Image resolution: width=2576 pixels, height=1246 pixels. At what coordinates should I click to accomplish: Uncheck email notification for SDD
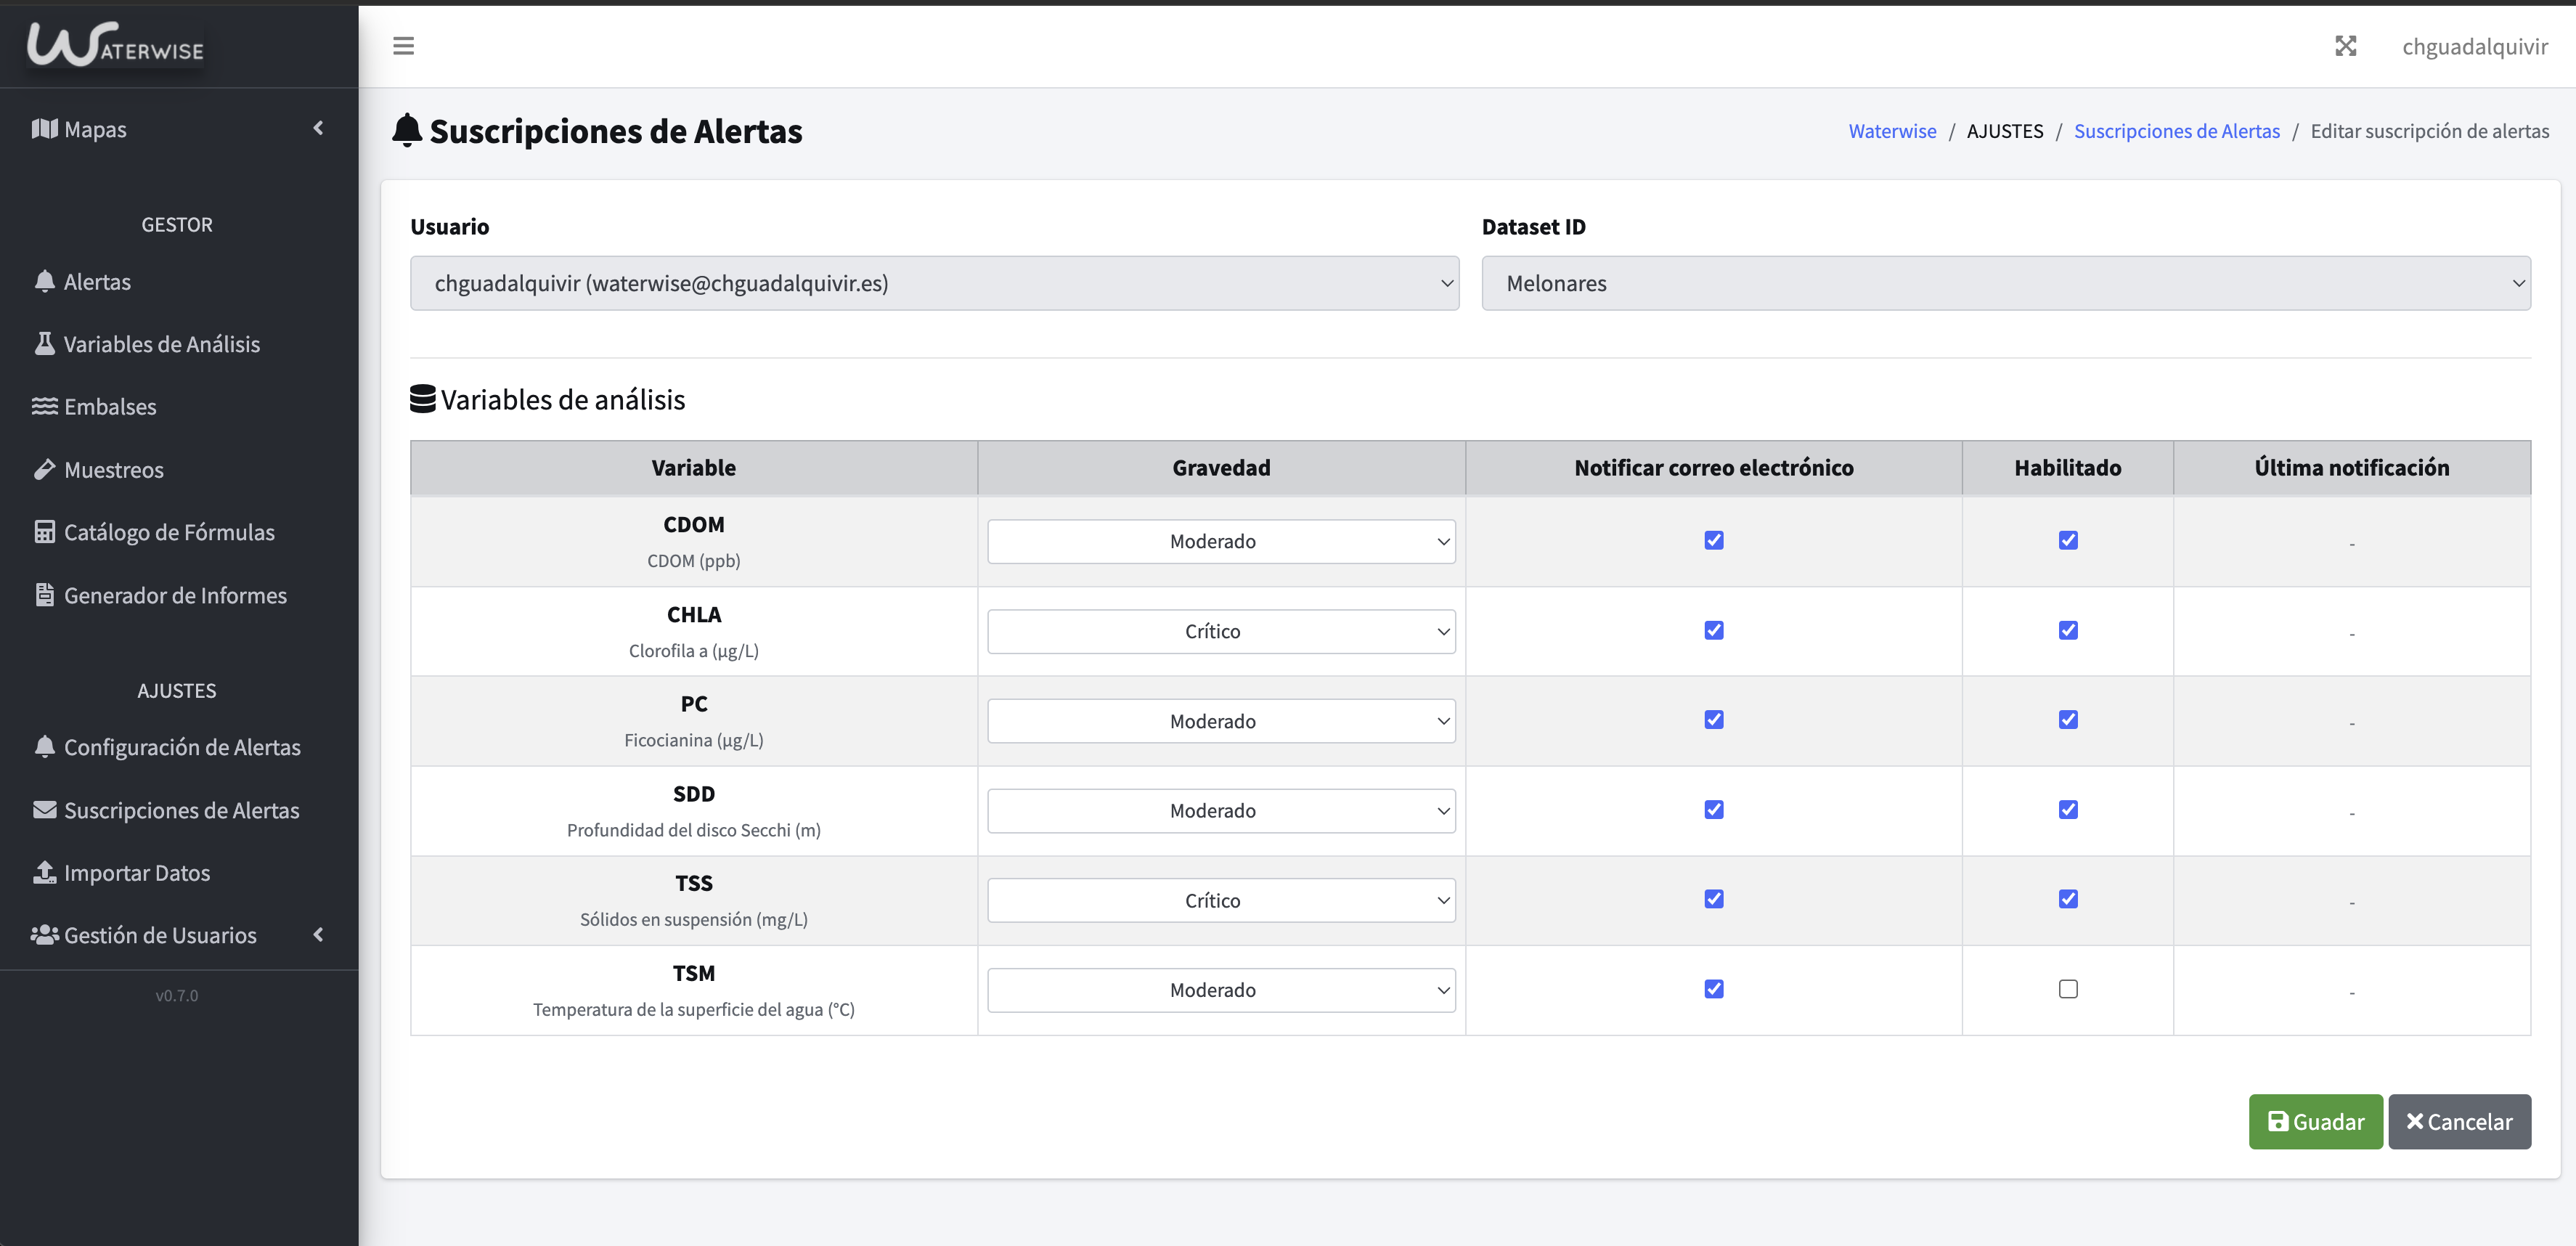click(1713, 809)
